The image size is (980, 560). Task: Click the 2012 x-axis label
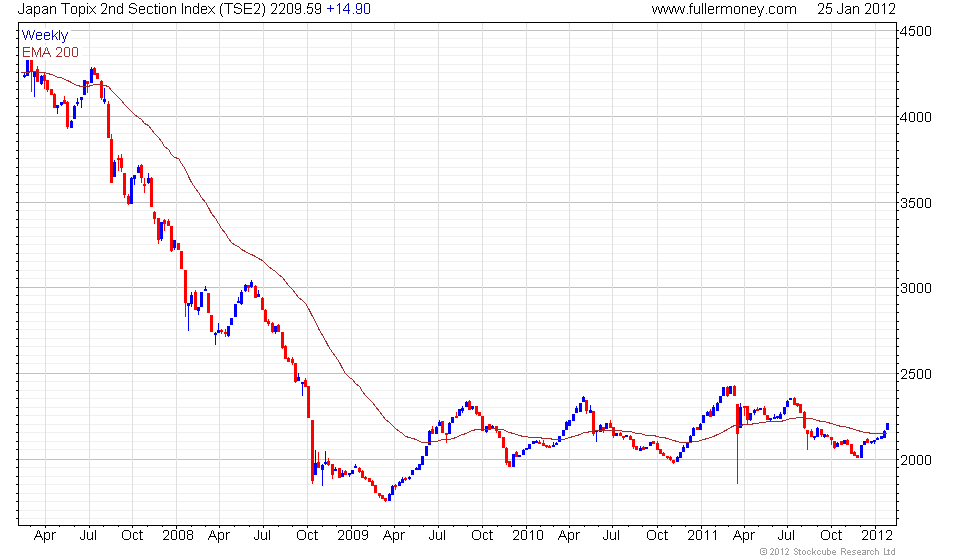[x=877, y=536]
